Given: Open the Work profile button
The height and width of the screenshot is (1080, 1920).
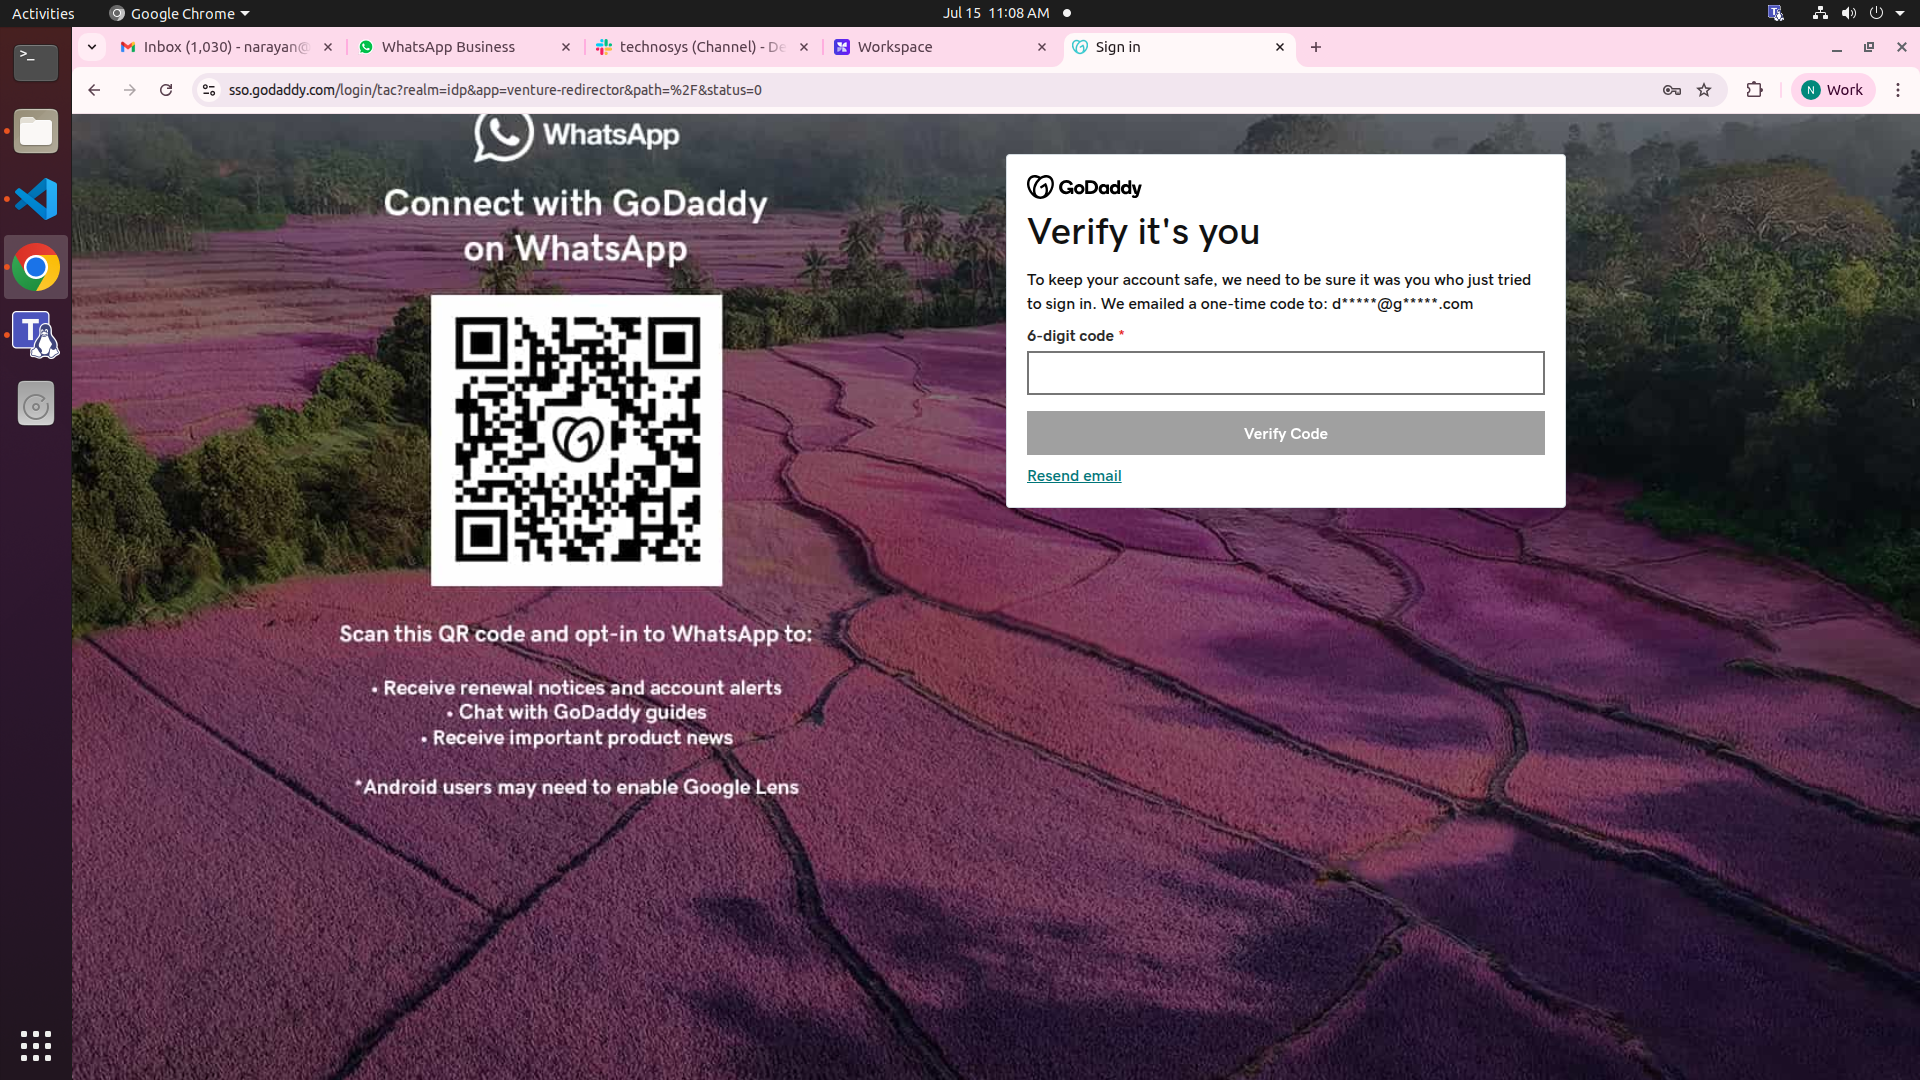Looking at the screenshot, I should 1833,90.
